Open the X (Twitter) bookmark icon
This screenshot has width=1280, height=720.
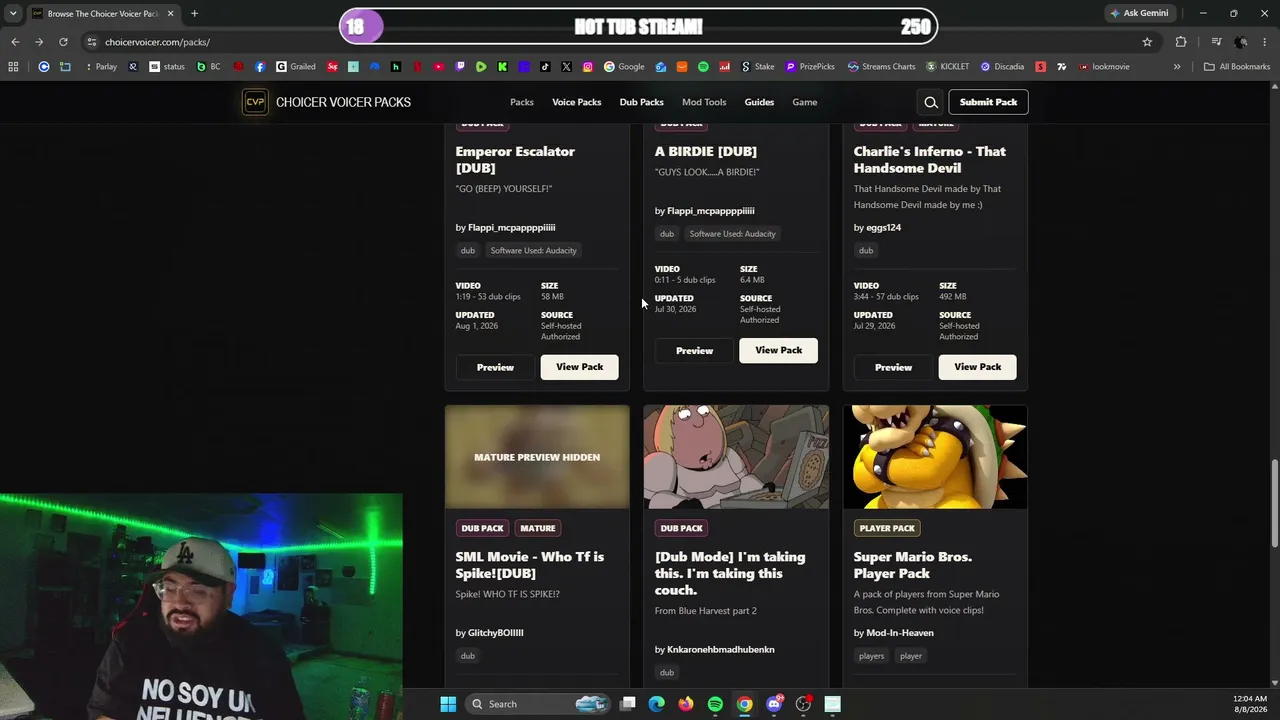(x=566, y=67)
